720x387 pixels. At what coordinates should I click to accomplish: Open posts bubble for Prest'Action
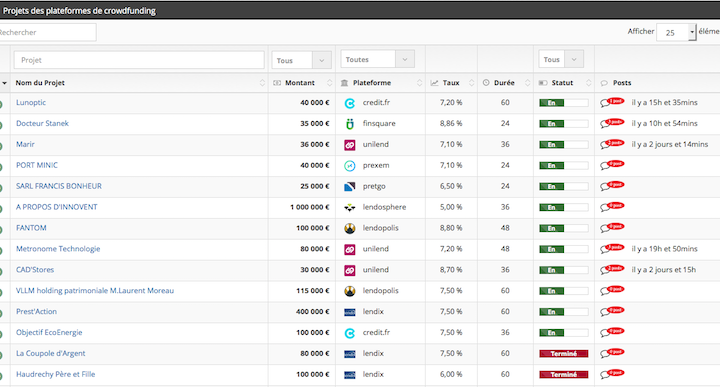coord(612,311)
